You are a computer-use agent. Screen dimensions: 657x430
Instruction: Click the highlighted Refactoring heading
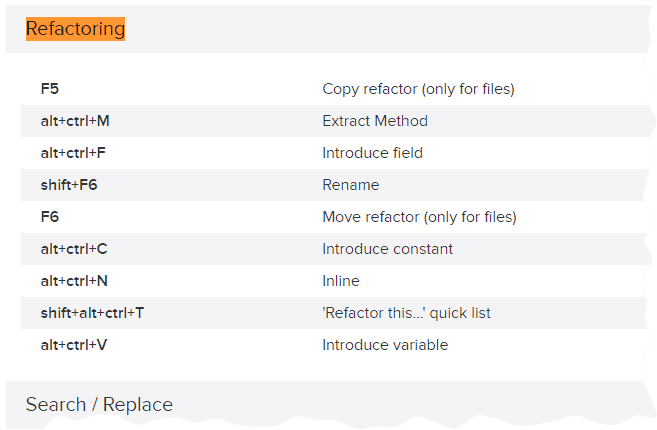75,29
